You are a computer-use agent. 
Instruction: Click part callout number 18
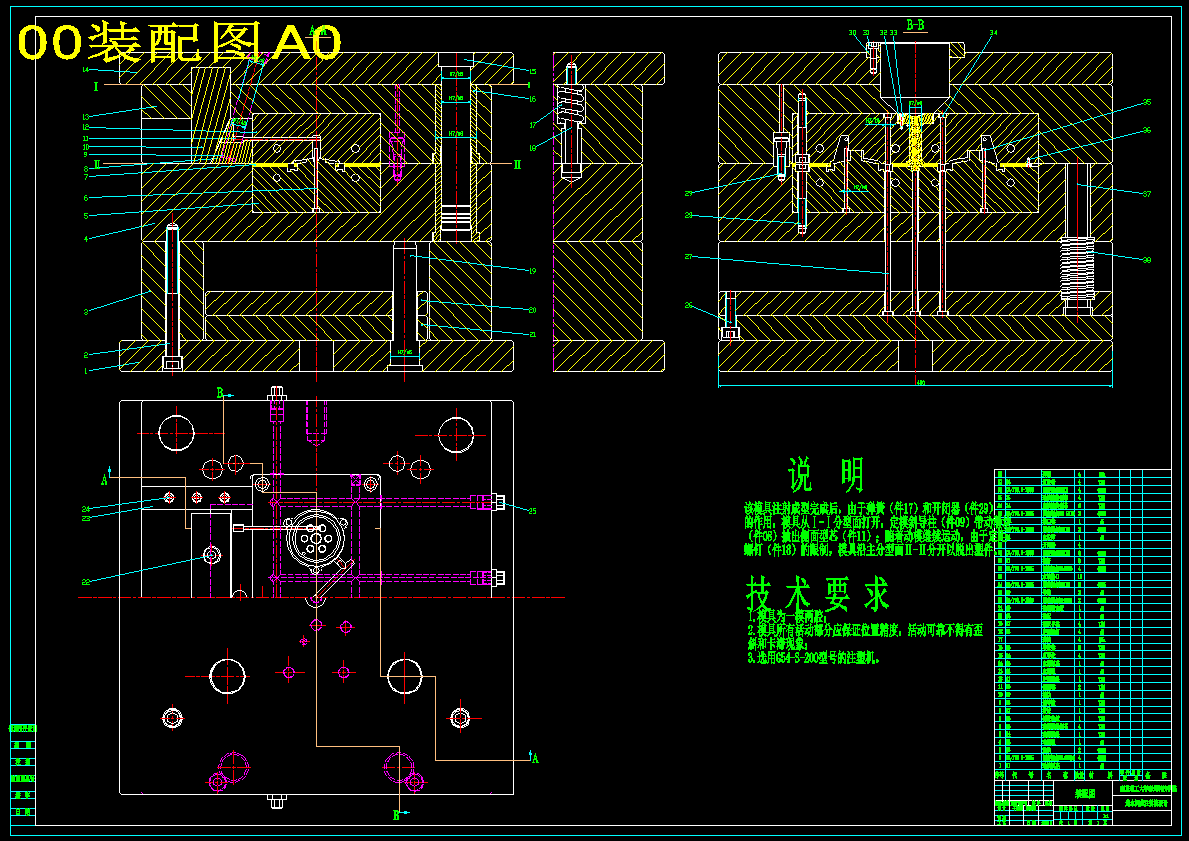[x=532, y=149]
